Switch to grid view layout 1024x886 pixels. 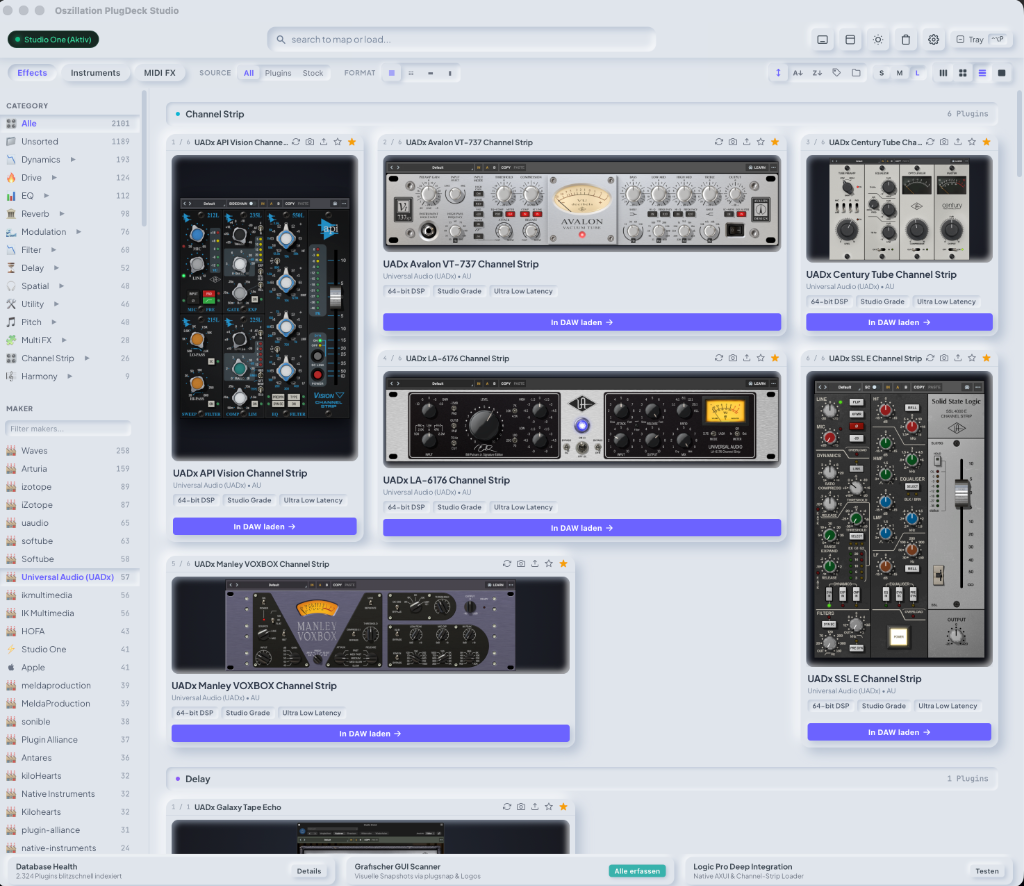click(963, 73)
